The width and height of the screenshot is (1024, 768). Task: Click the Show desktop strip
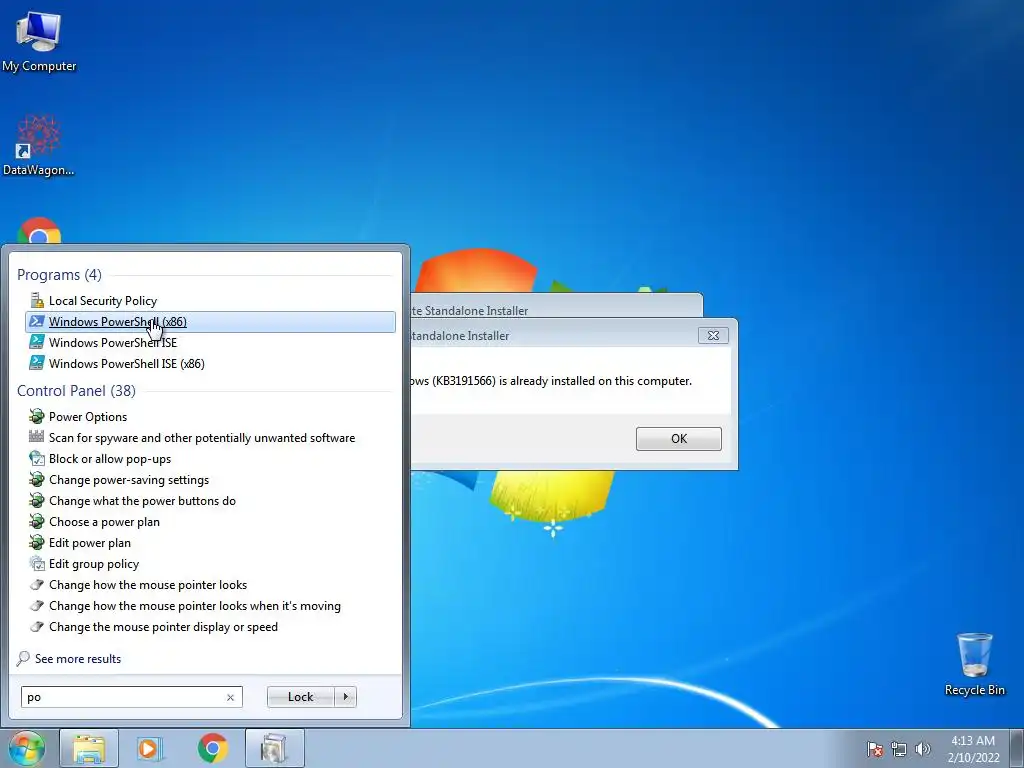pos(1017,748)
